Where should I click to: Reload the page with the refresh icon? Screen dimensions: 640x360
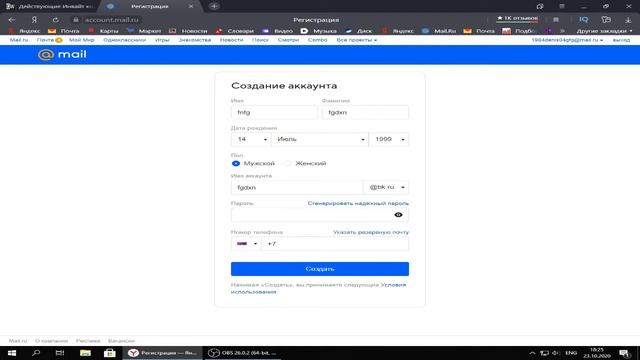click(56, 20)
